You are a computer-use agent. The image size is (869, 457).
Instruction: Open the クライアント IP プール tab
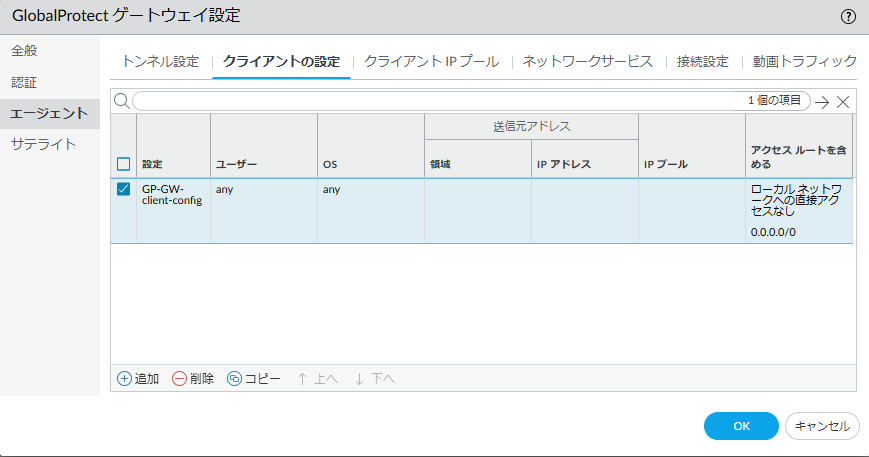[431, 61]
